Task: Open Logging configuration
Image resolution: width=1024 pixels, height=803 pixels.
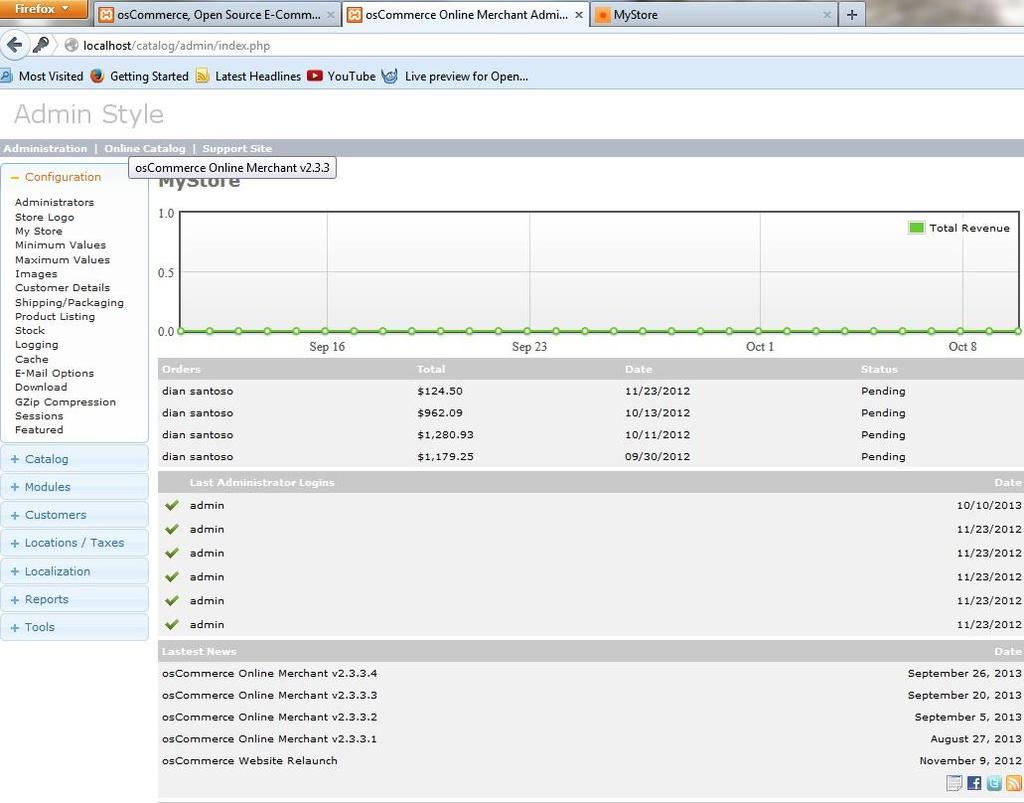Action: 37,345
